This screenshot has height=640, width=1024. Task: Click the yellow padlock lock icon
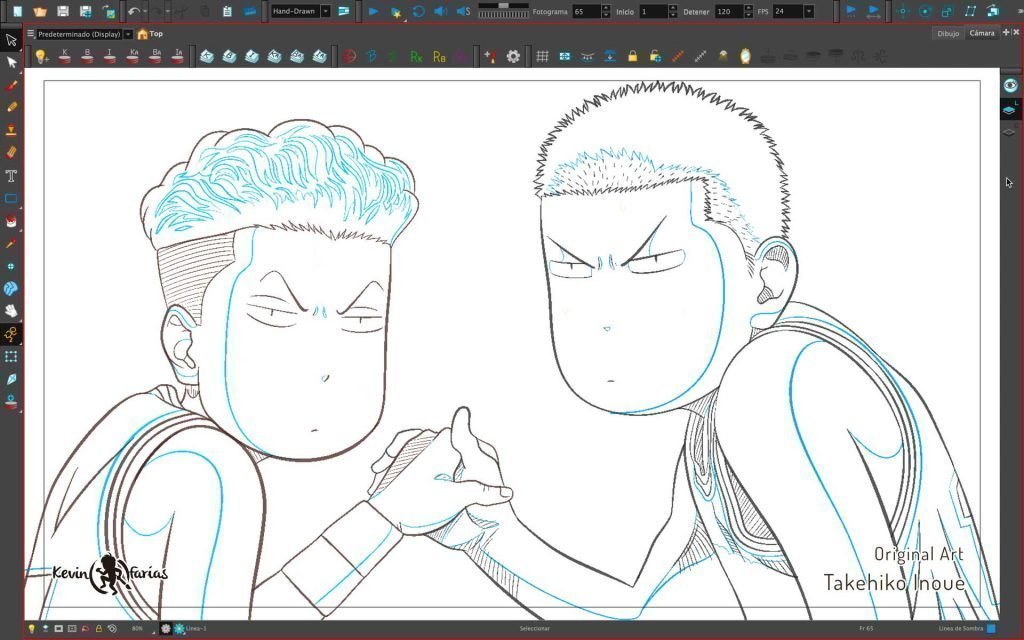[x=632, y=57]
